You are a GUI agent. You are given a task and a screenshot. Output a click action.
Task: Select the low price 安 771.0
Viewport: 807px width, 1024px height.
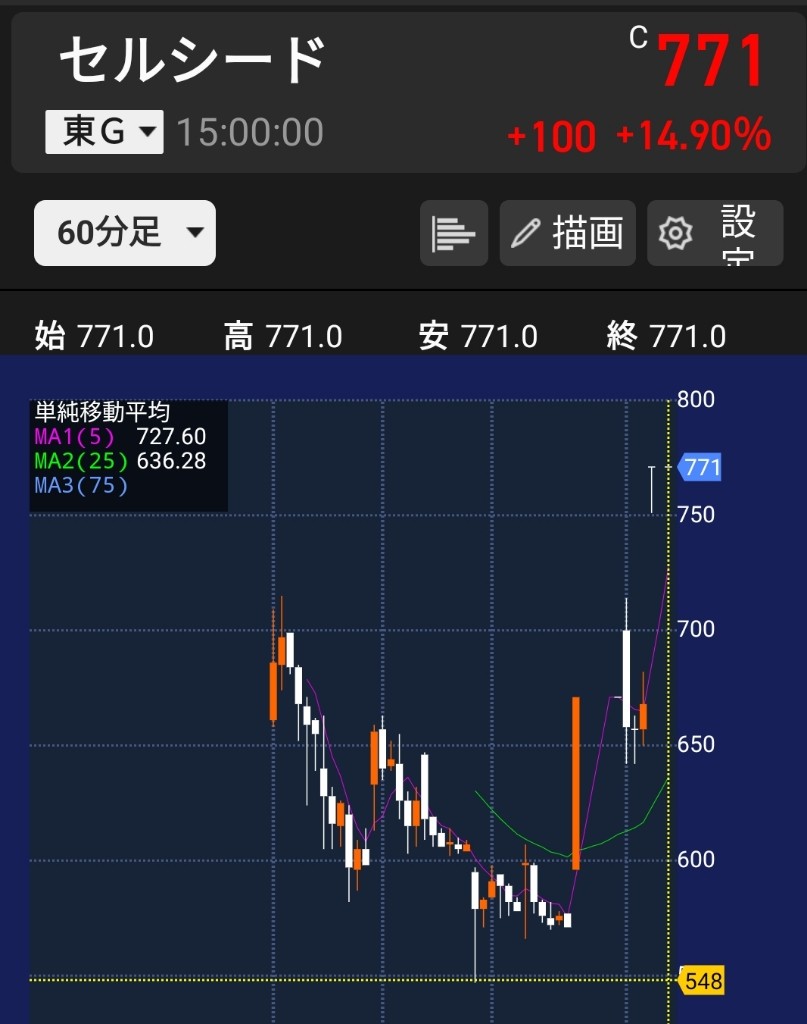click(x=478, y=336)
